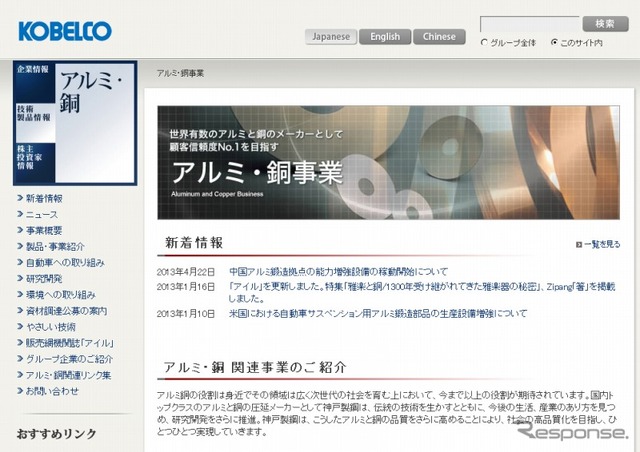Open 自動車への取り組み sidebar link
Viewport: 640px width, 452px height.
[65, 263]
